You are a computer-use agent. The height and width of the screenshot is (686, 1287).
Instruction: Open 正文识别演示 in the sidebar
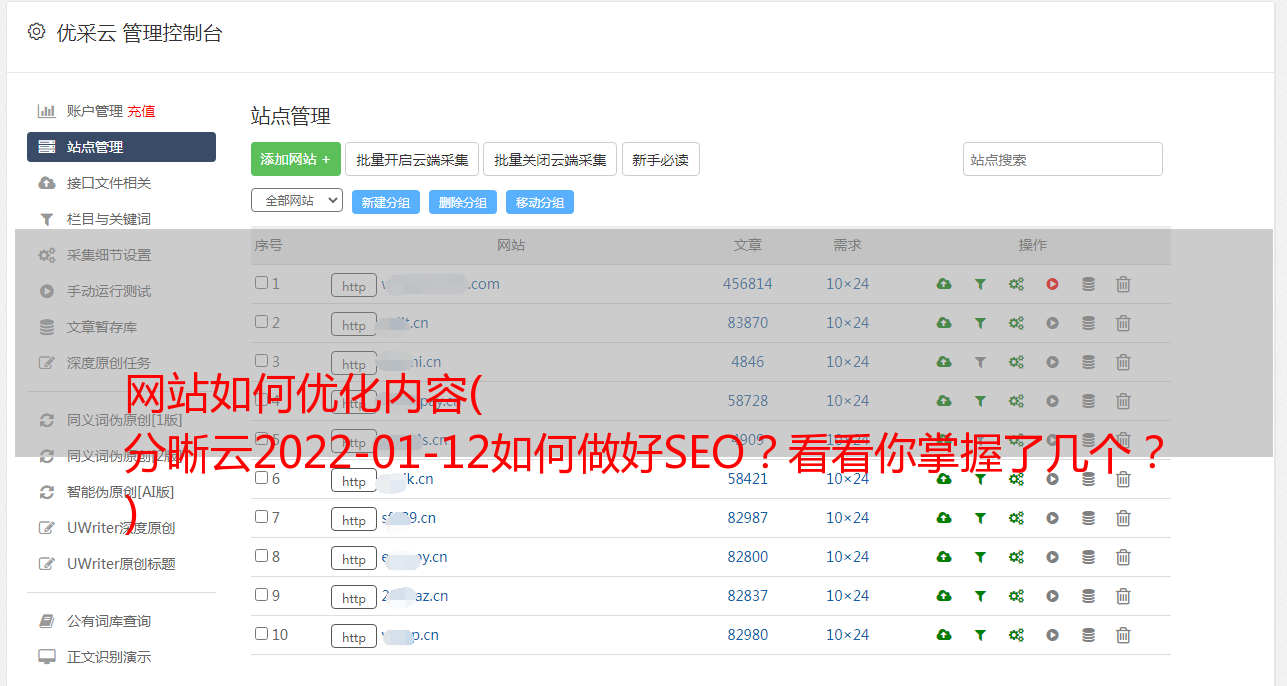109,658
